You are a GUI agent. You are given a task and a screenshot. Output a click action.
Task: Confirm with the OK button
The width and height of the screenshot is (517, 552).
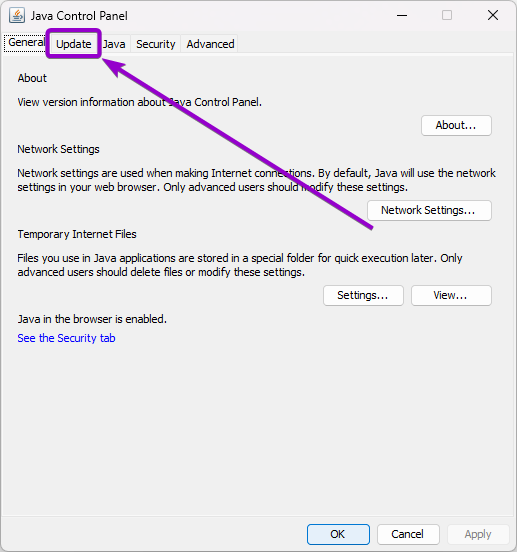338,534
